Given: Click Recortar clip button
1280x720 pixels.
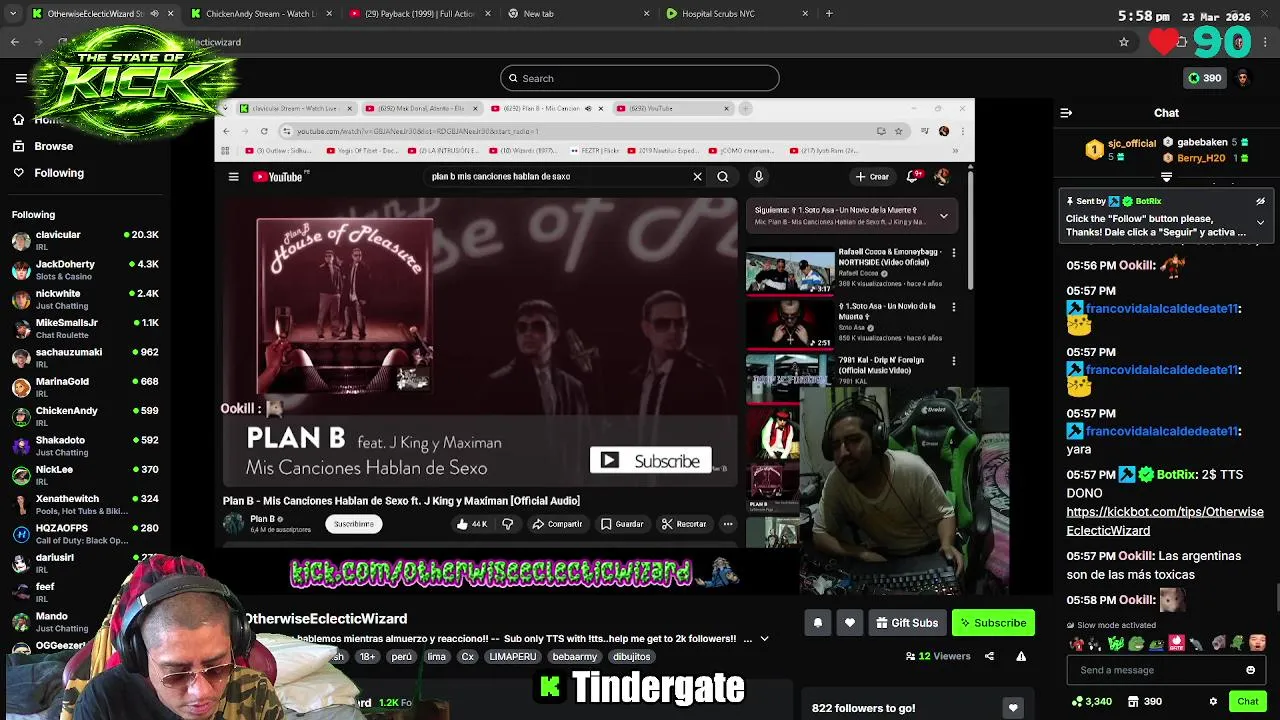Looking at the screenshot, I should click(x=684, y=524).
